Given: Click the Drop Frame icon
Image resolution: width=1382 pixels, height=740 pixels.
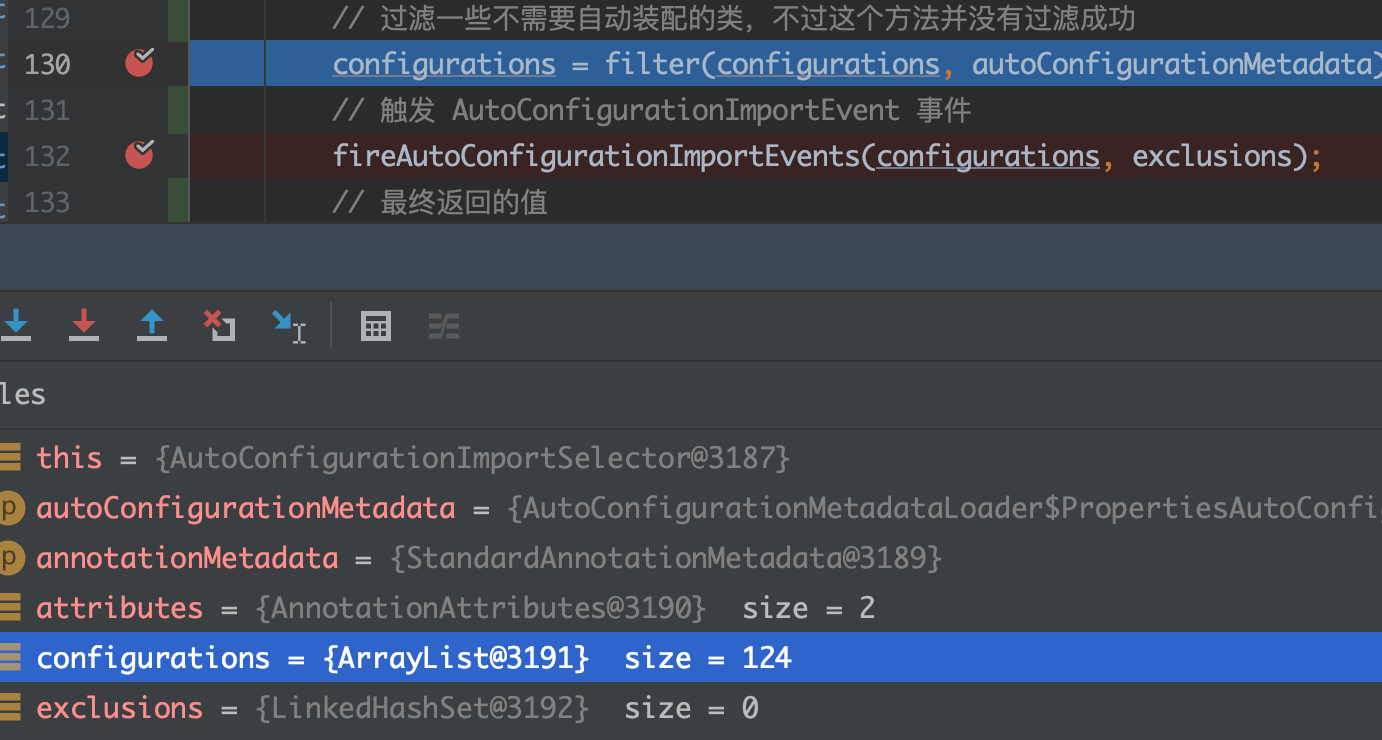Looking at the screenshot, I should tap(219, 325).
